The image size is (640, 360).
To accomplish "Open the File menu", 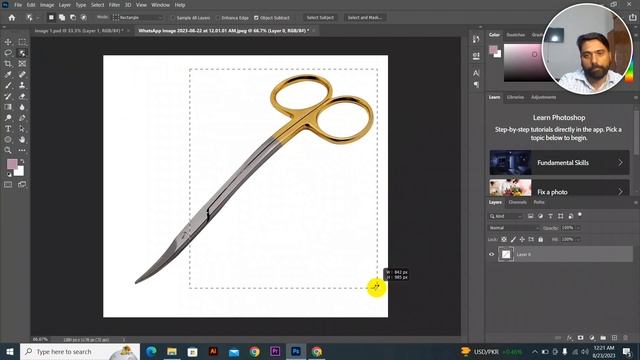I will click(x=18, y=5).
